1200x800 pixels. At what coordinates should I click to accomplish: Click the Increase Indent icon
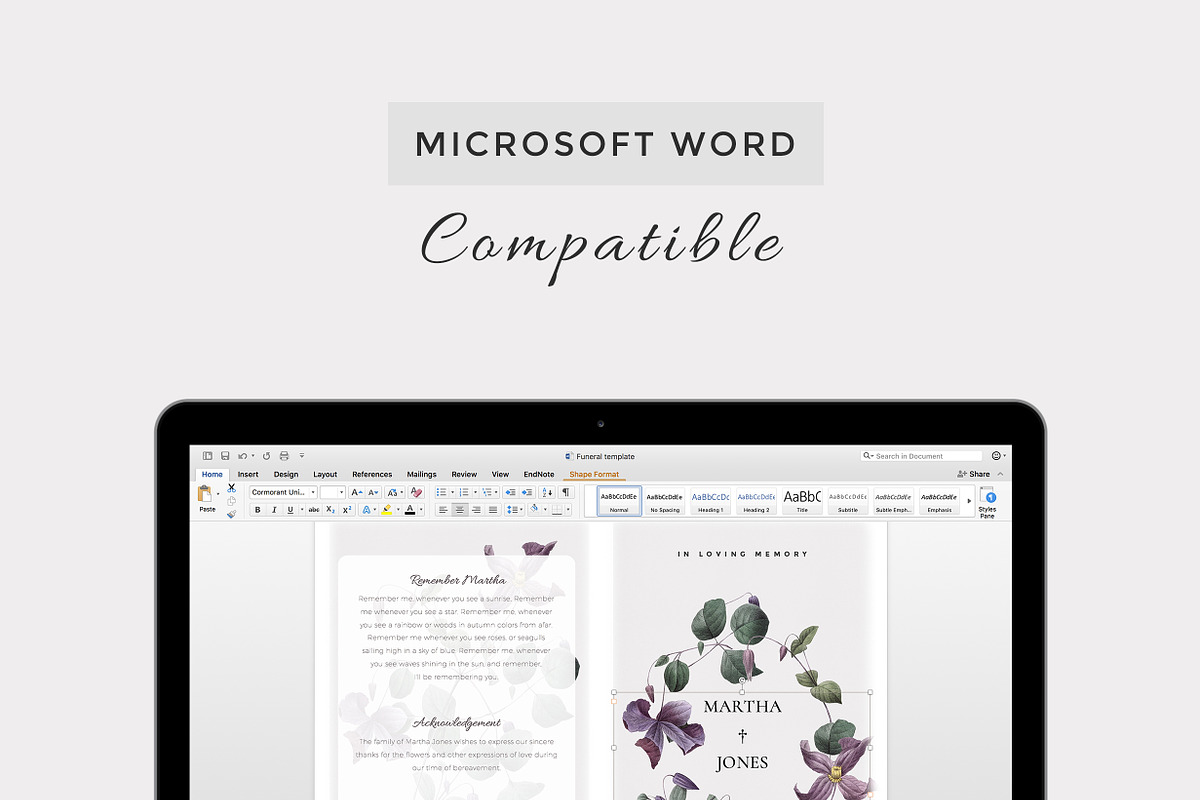tap(527, 492)
